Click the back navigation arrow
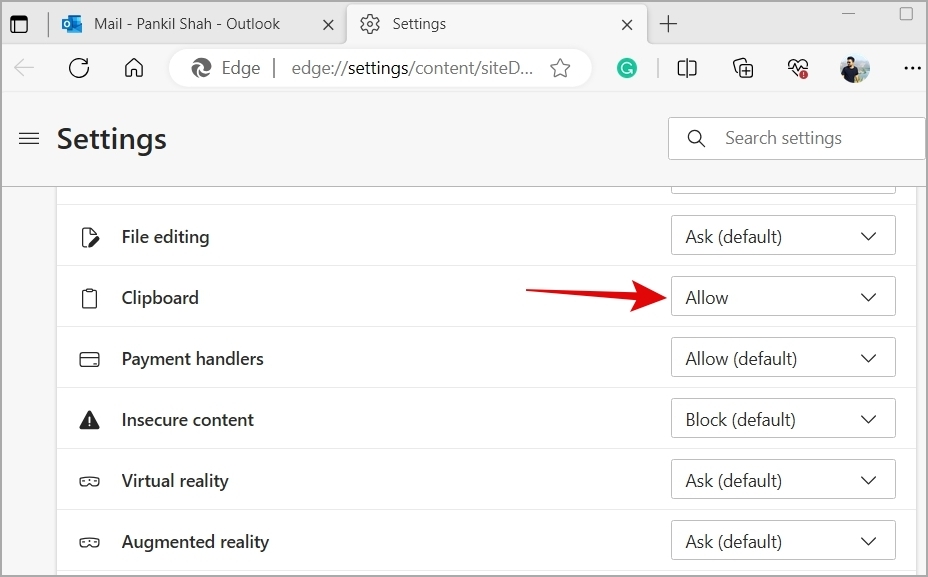 tap(24, 68)
